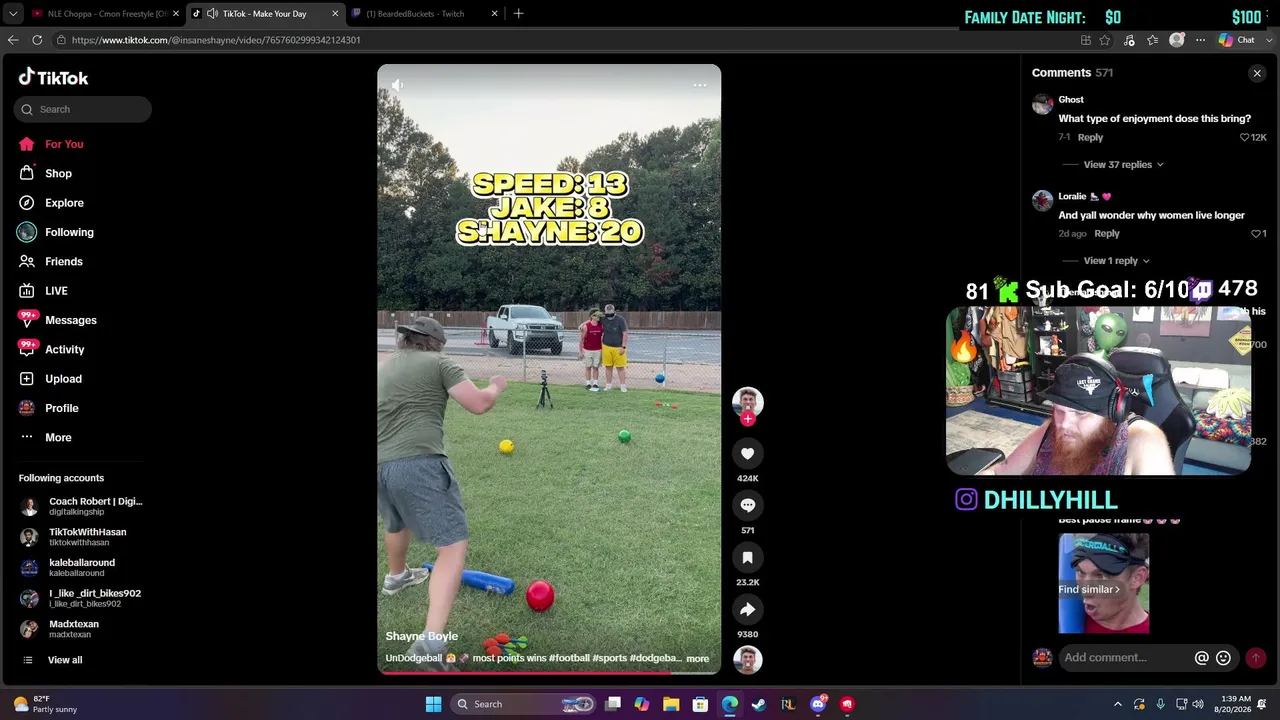Like Loralie's comment with the heart
The width and height of the screenshot is (1280, 720).
[x=1256, y=233]
